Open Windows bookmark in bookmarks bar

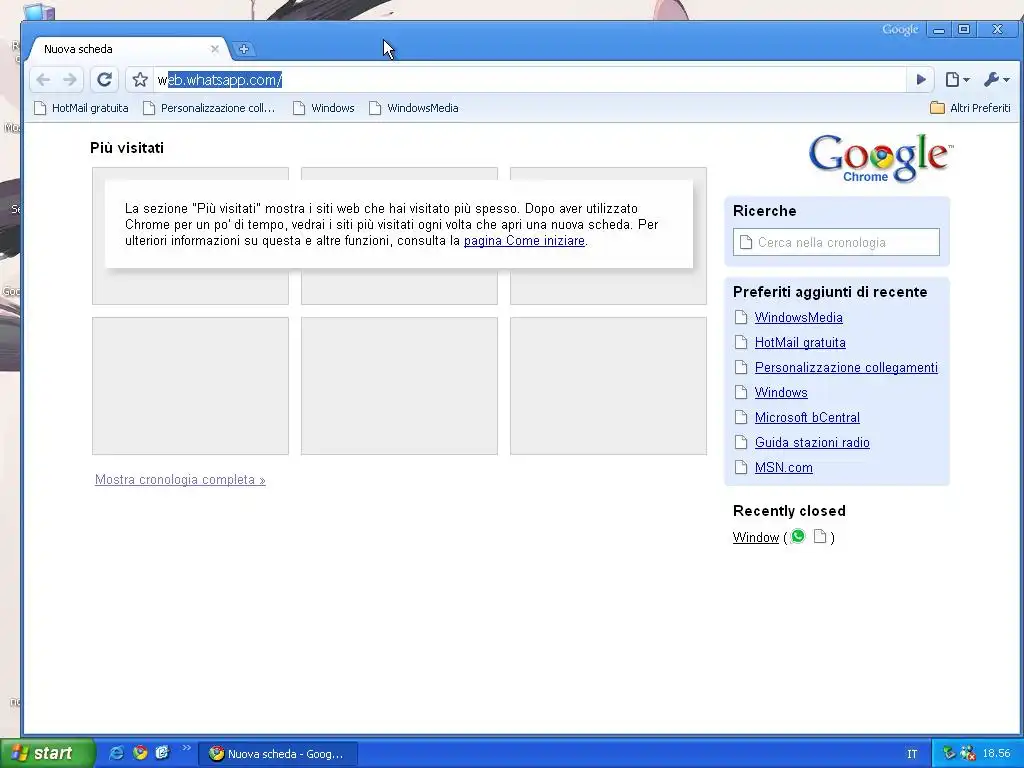tap(324, 108)
